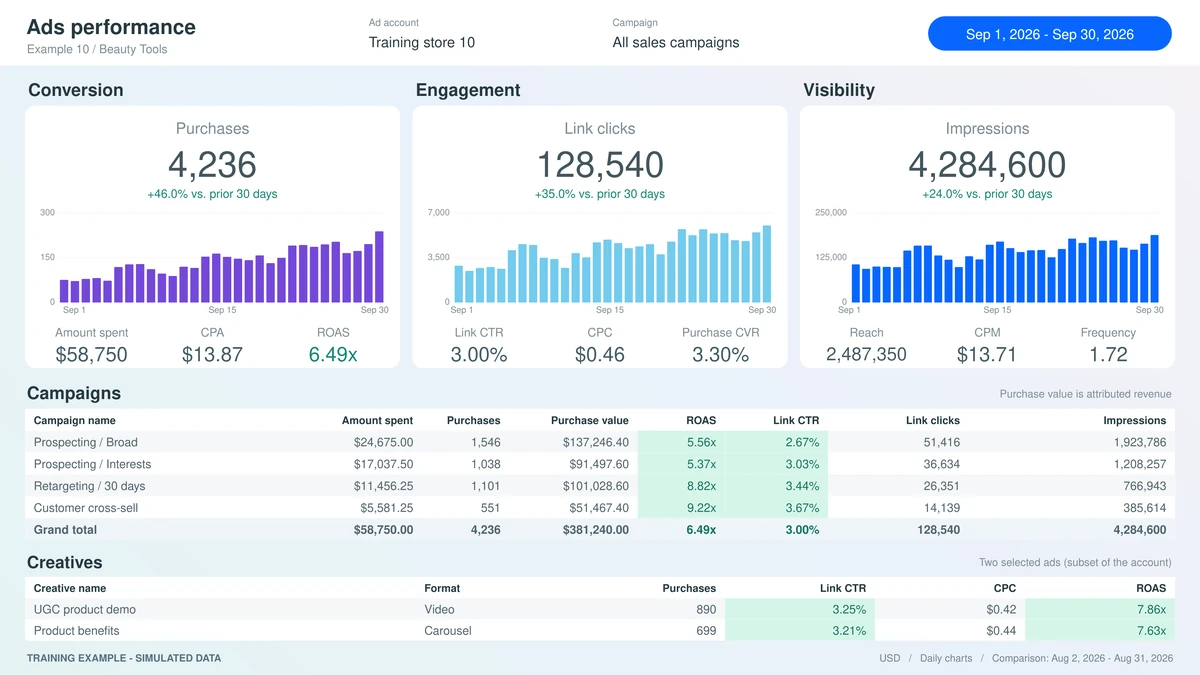This screenshot has width=1200, height=675.
Task: Select the Customer cross-sell campaign row
Action: [600, 508]
